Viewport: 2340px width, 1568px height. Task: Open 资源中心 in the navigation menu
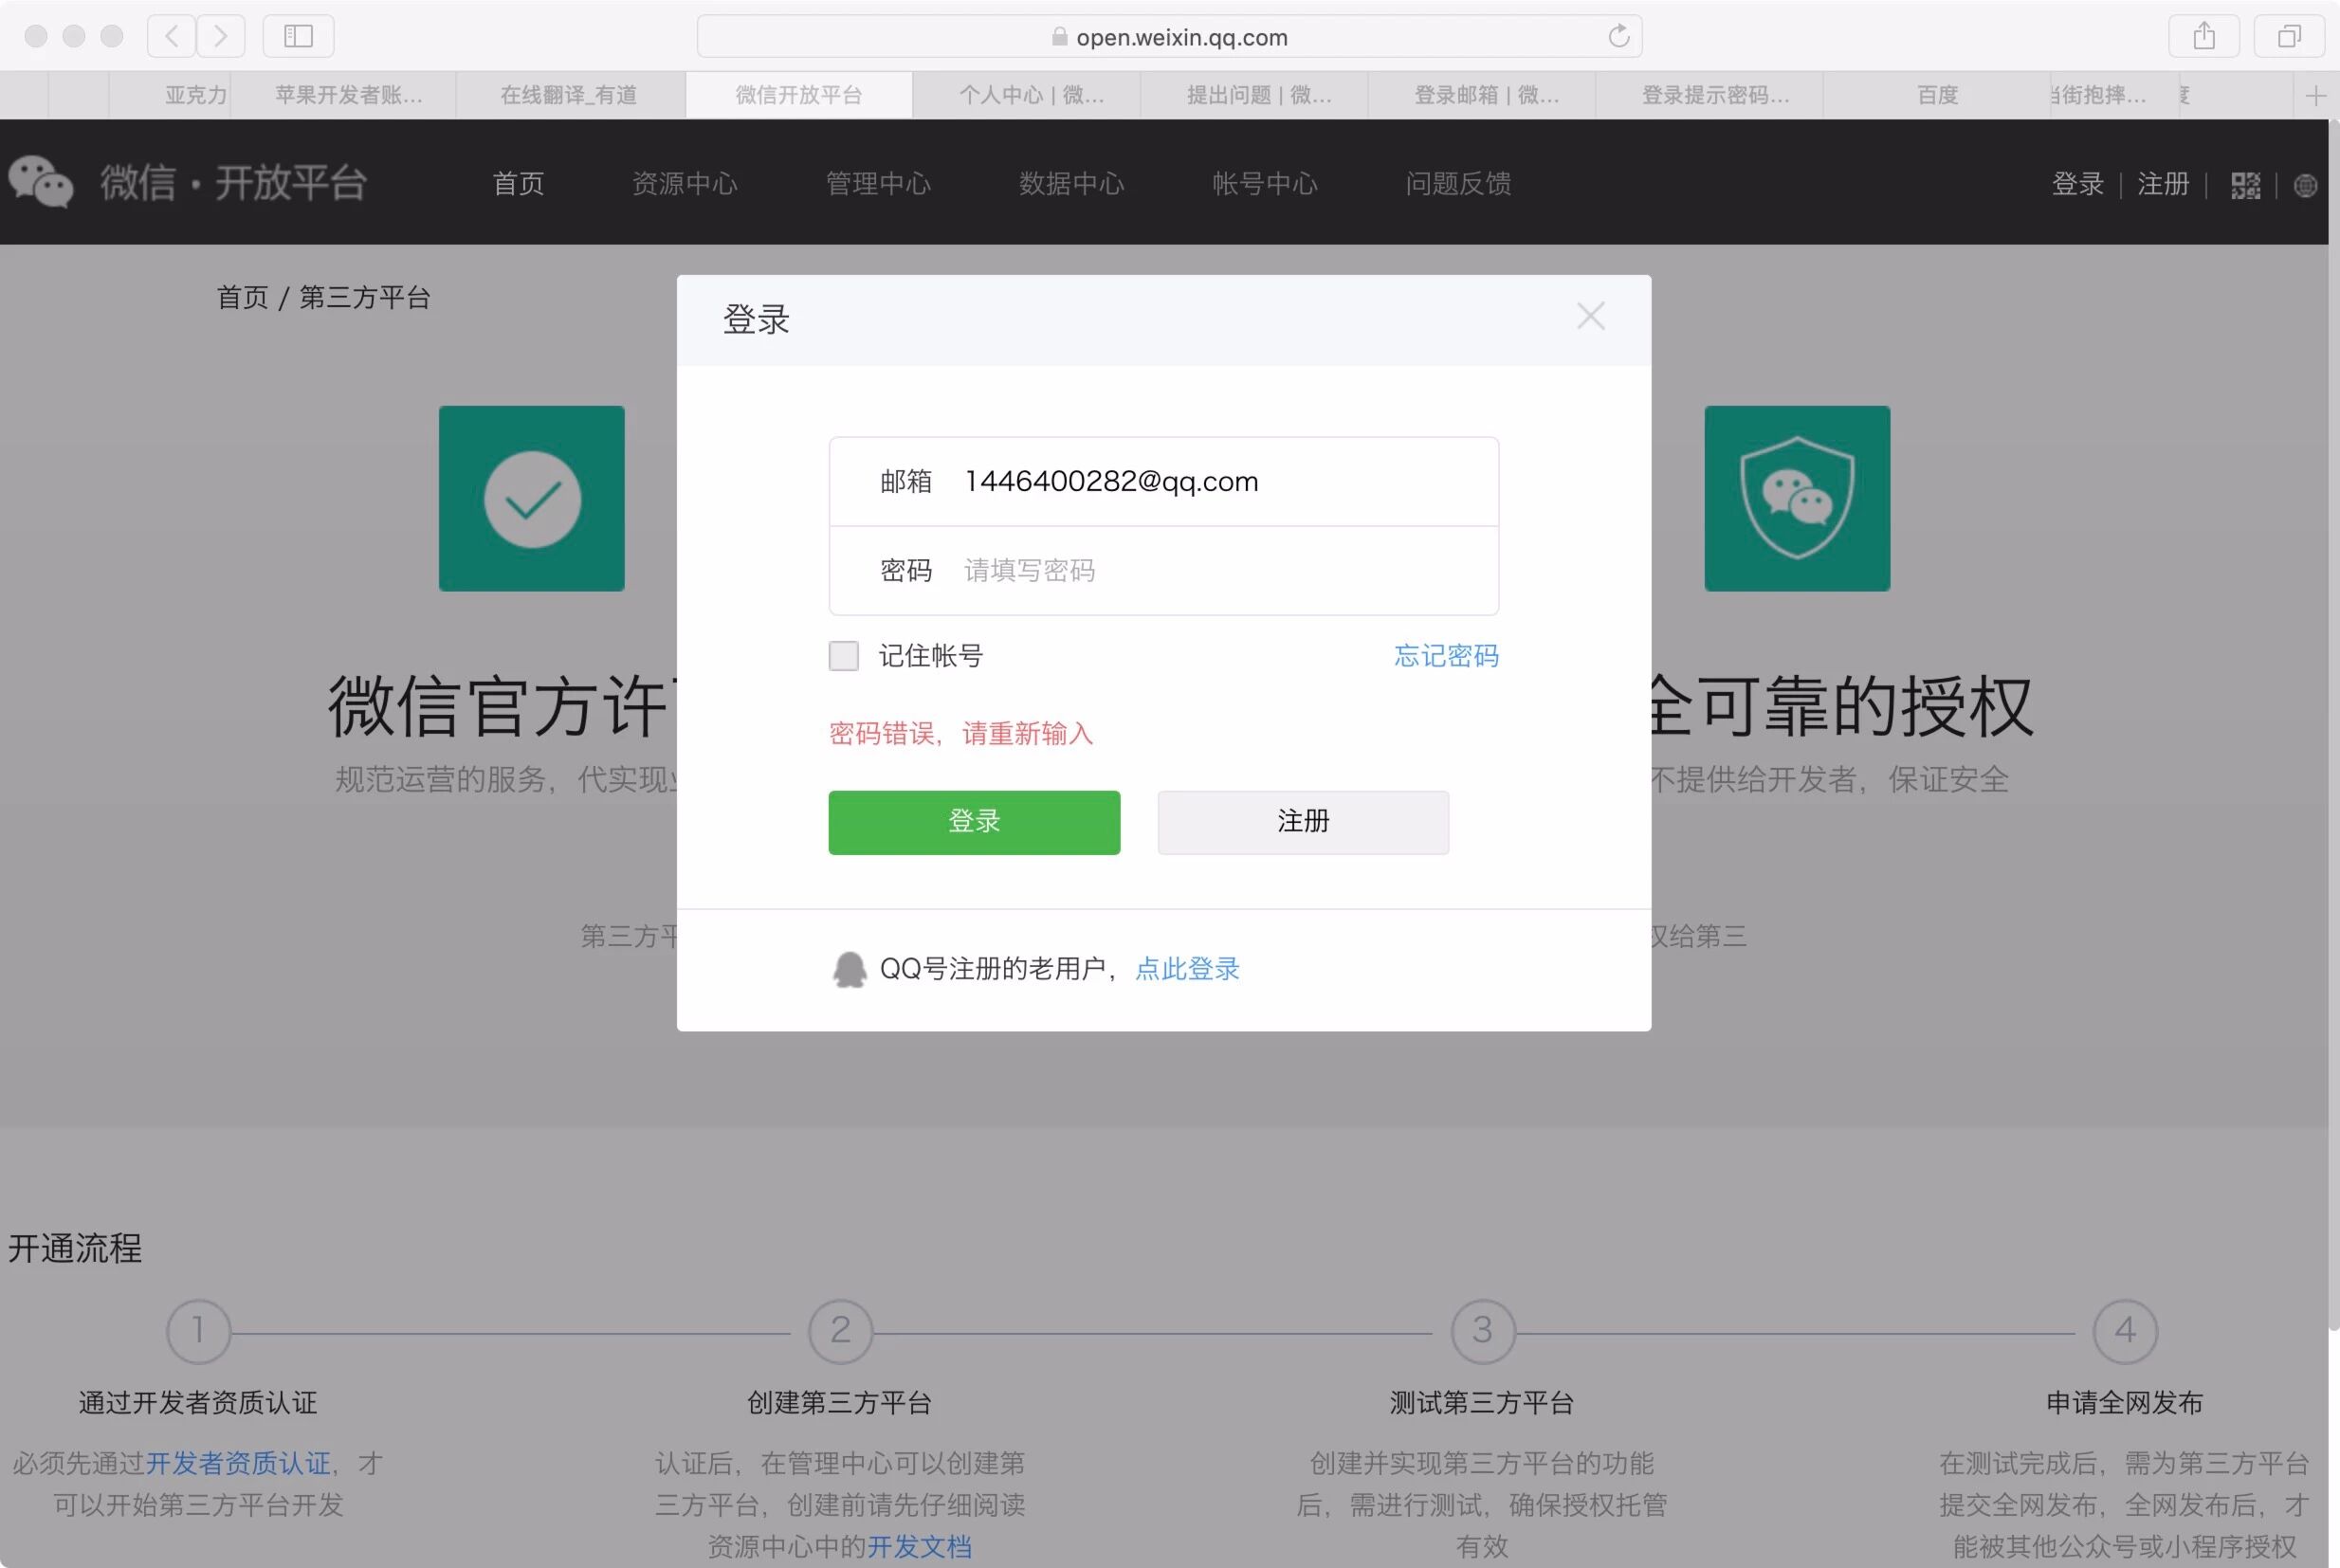[x=685, y=184]
